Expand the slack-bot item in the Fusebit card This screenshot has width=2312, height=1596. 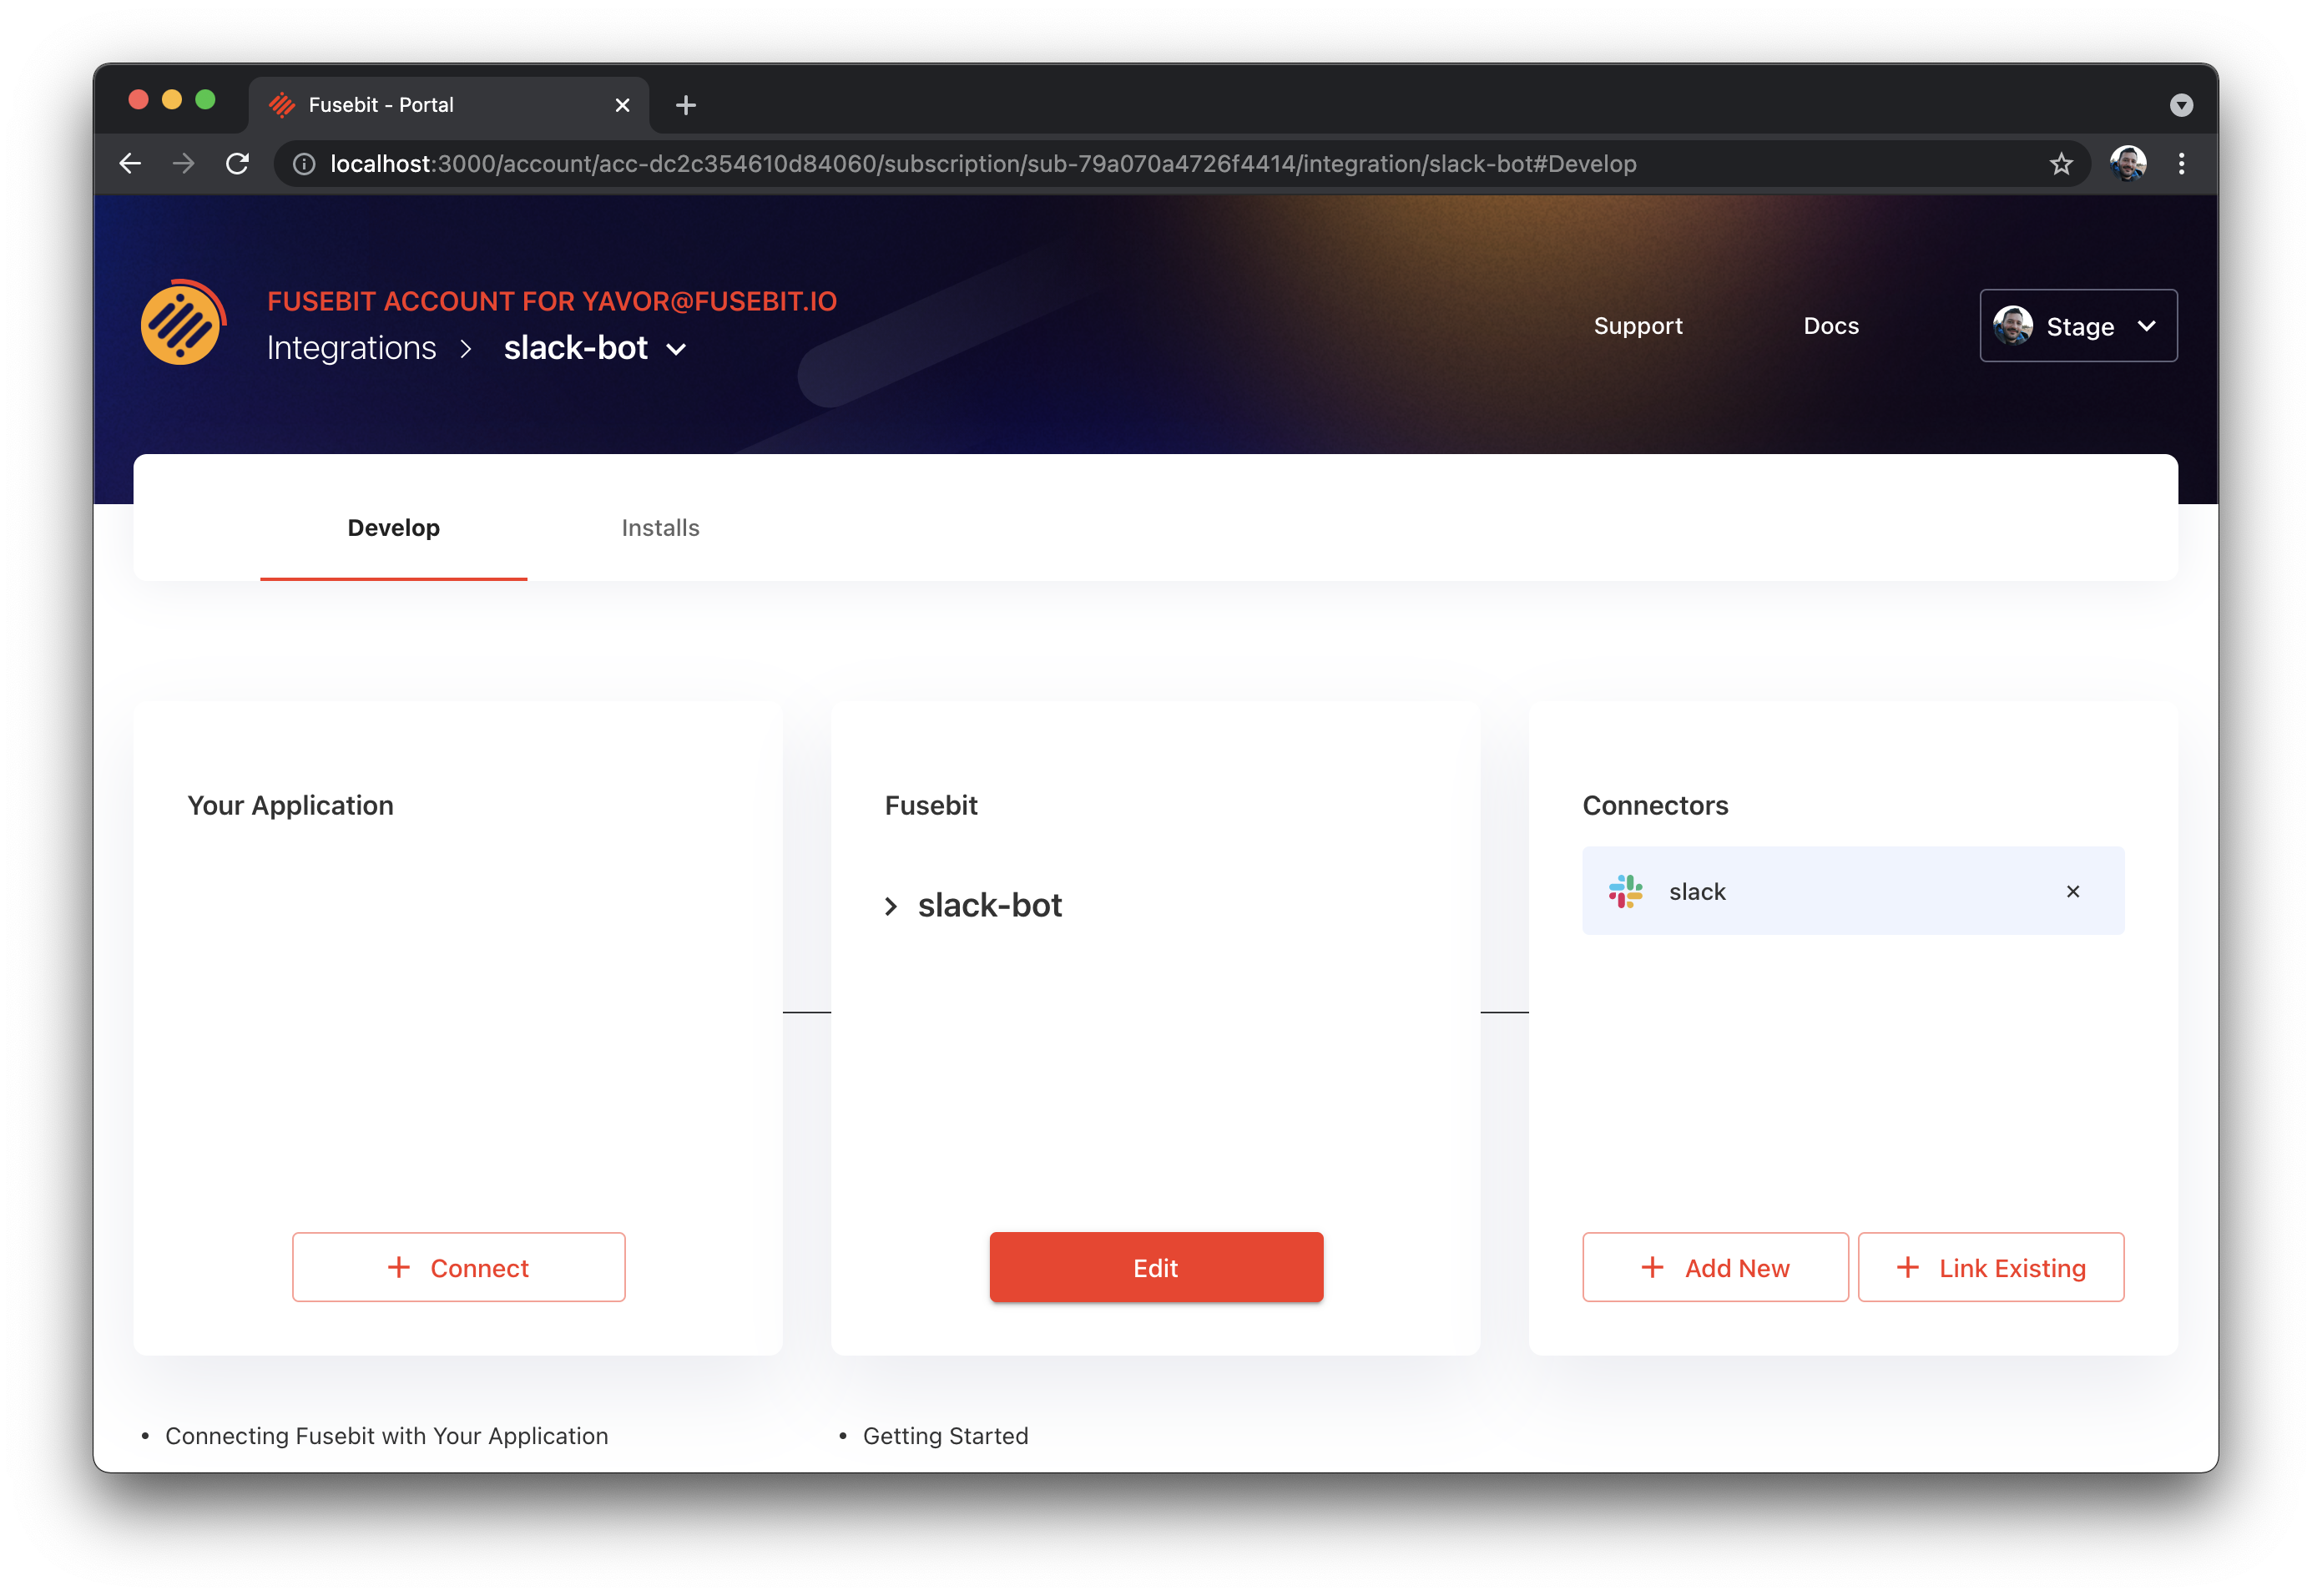click(890, 906)
